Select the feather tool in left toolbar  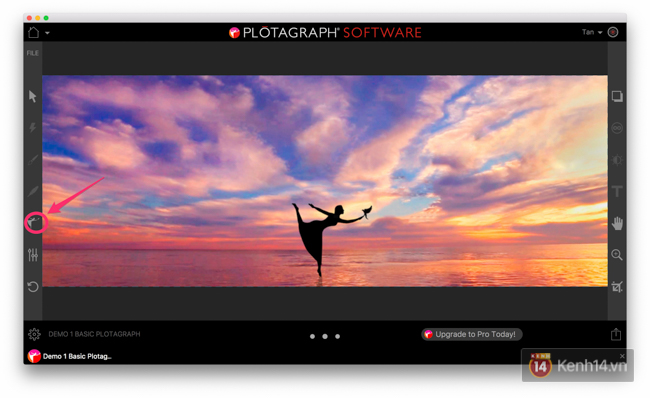[x=33, y=191]
